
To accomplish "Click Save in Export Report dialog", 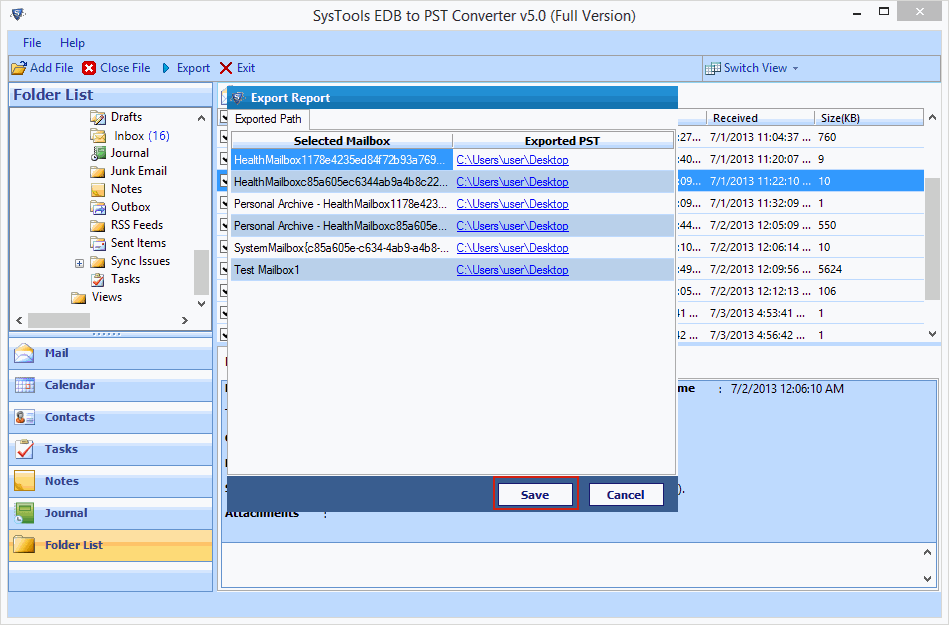I will [x=535, y=494].
